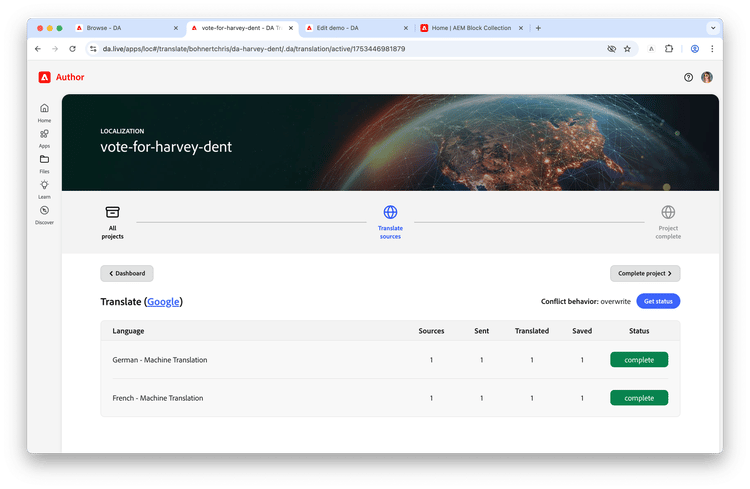Open a new browser tab
750x489 pixels.
(538, 28)
